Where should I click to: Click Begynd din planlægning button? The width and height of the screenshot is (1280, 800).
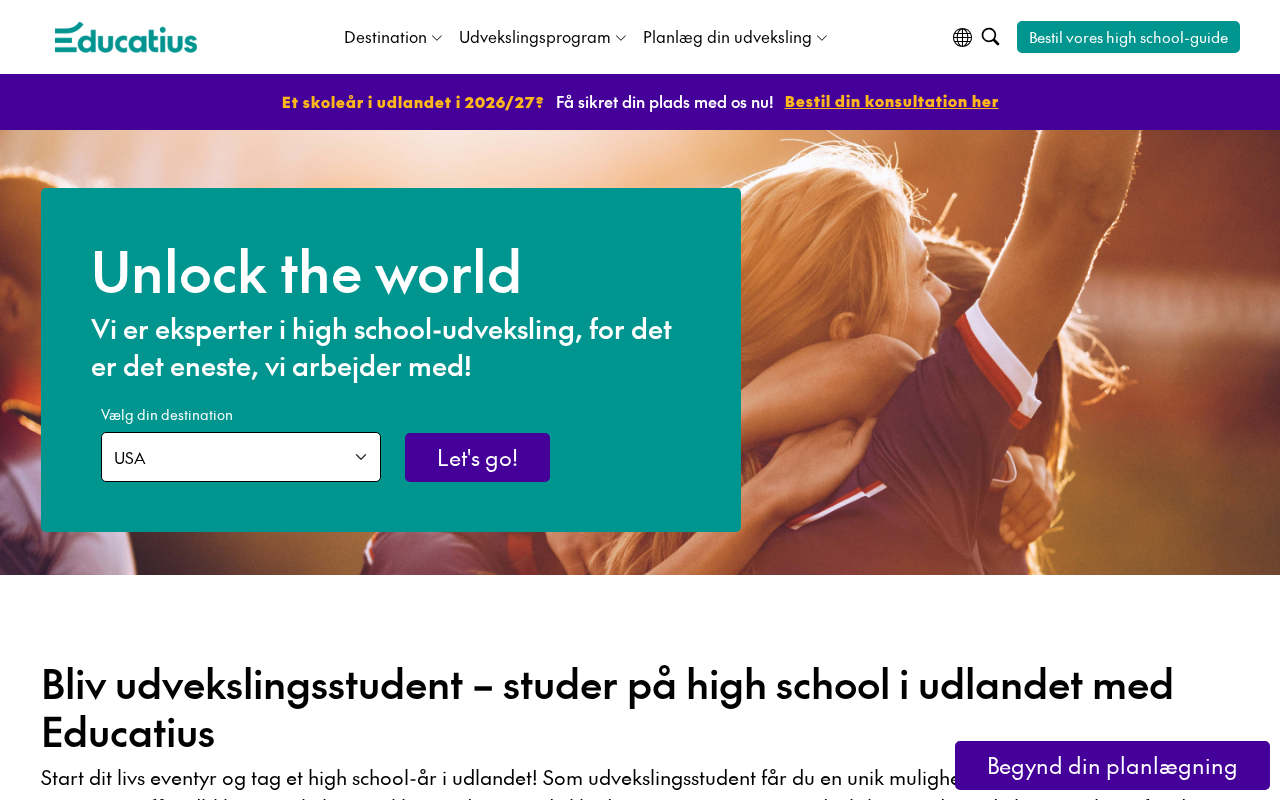[1112, 766]
